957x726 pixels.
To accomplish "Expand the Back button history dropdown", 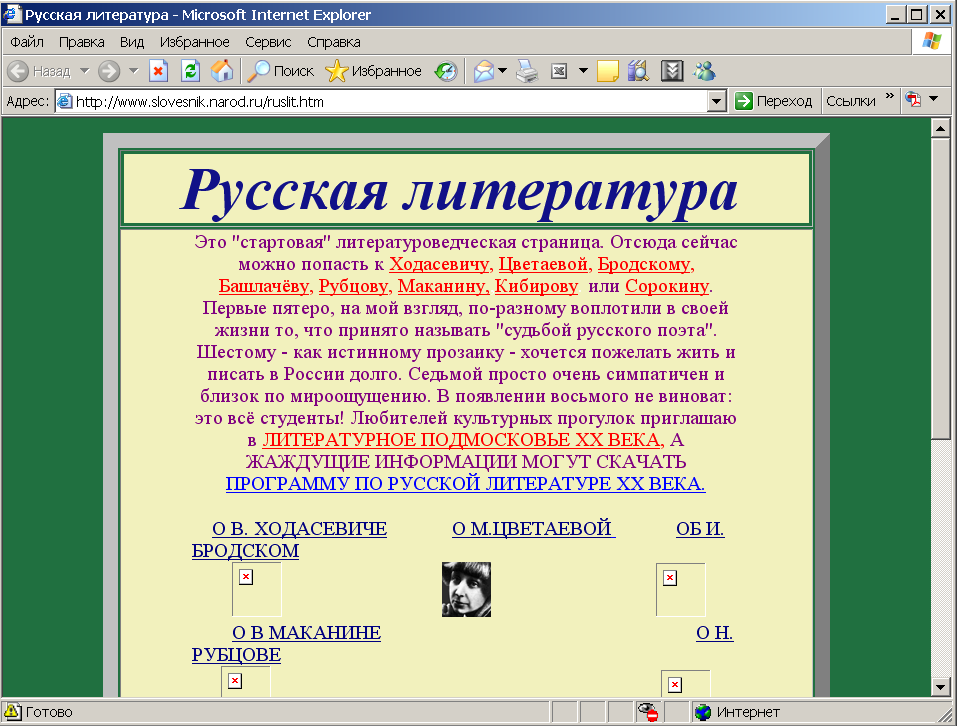I will click(85, 71).
